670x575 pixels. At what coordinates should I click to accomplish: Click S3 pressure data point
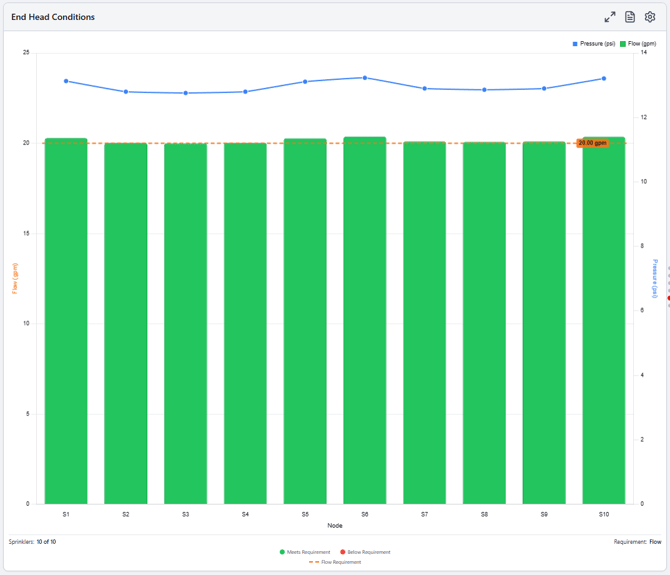click(185, 93)
